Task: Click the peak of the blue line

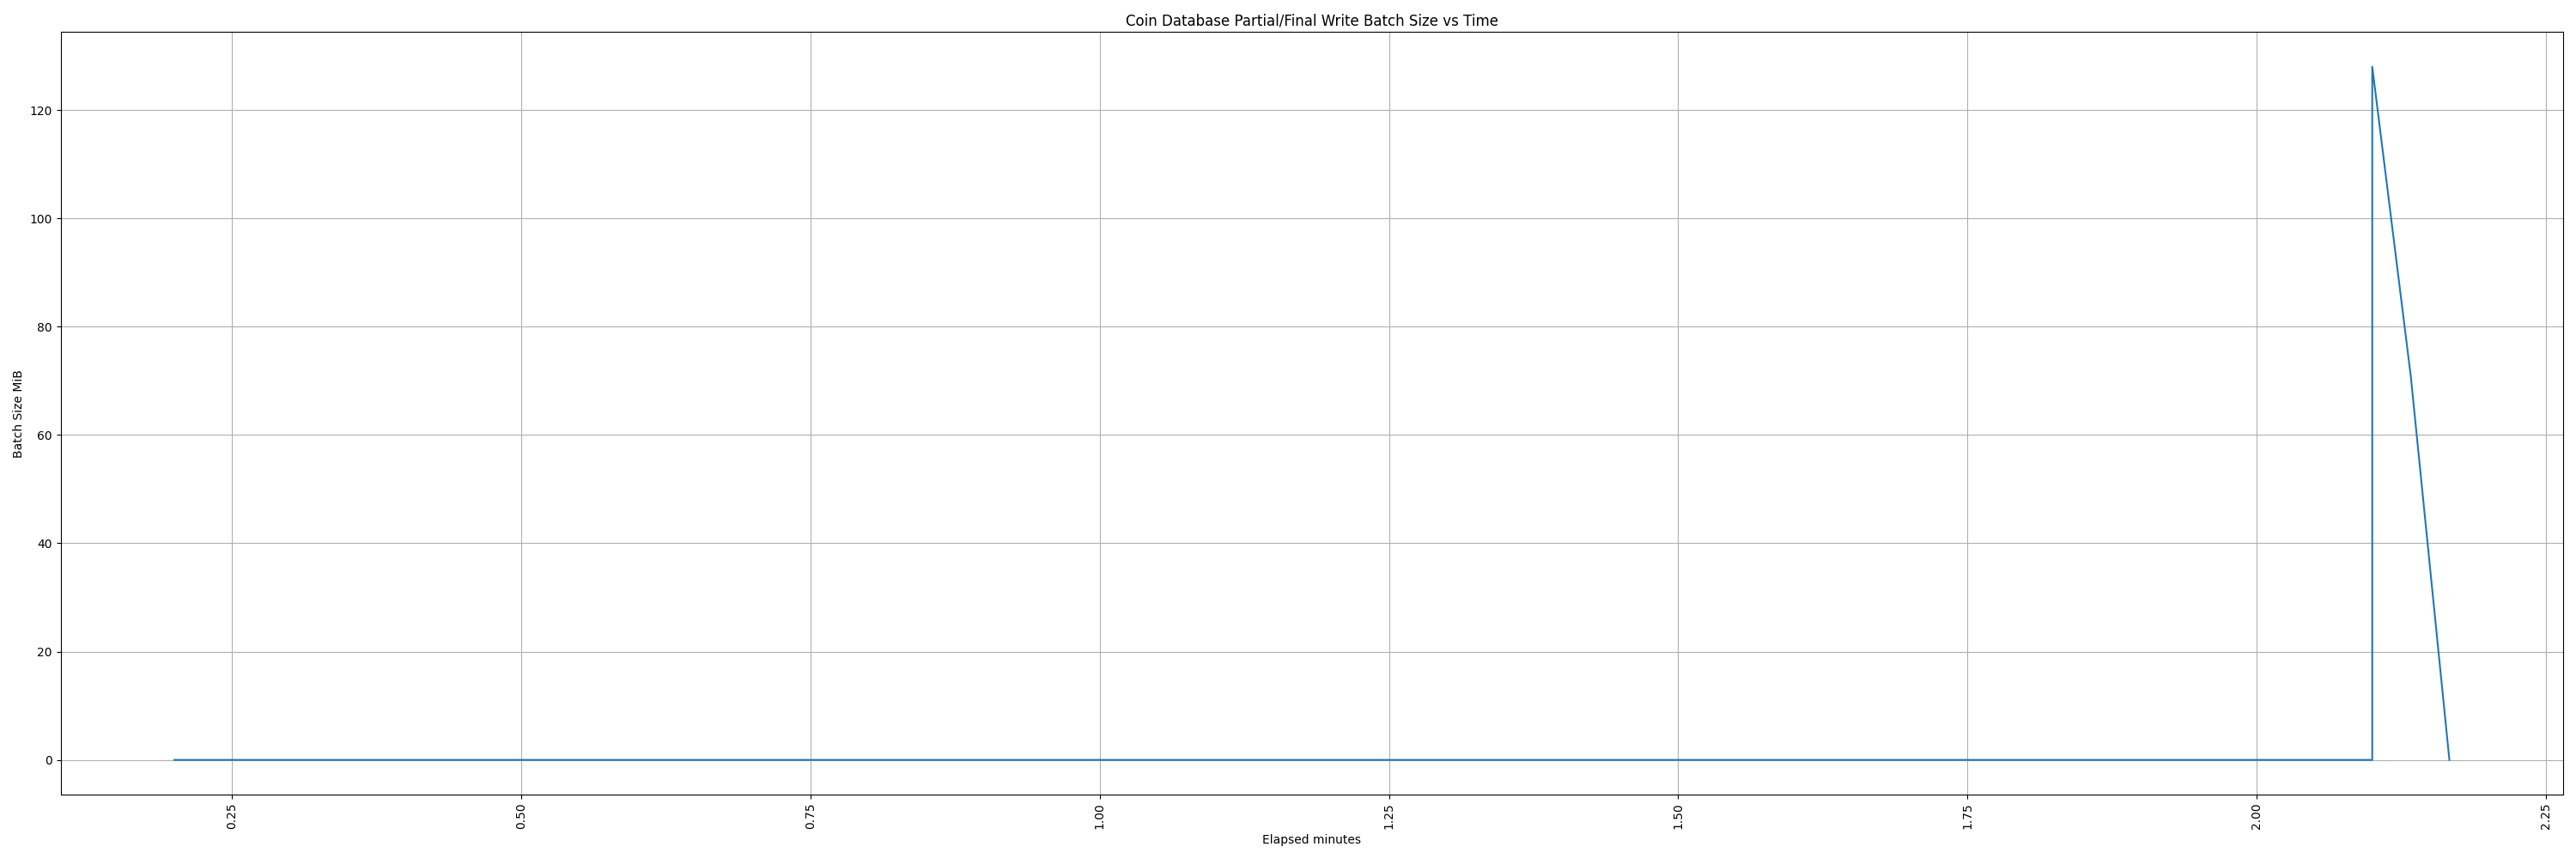Action: (2372, 68)
